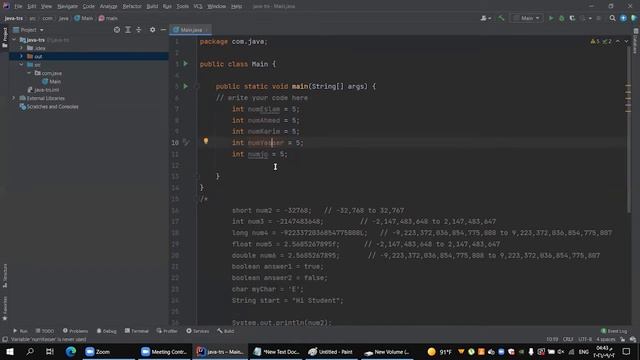Open the Problems tool window
Viewport: 640px width, 360px height.
point(76,331)
